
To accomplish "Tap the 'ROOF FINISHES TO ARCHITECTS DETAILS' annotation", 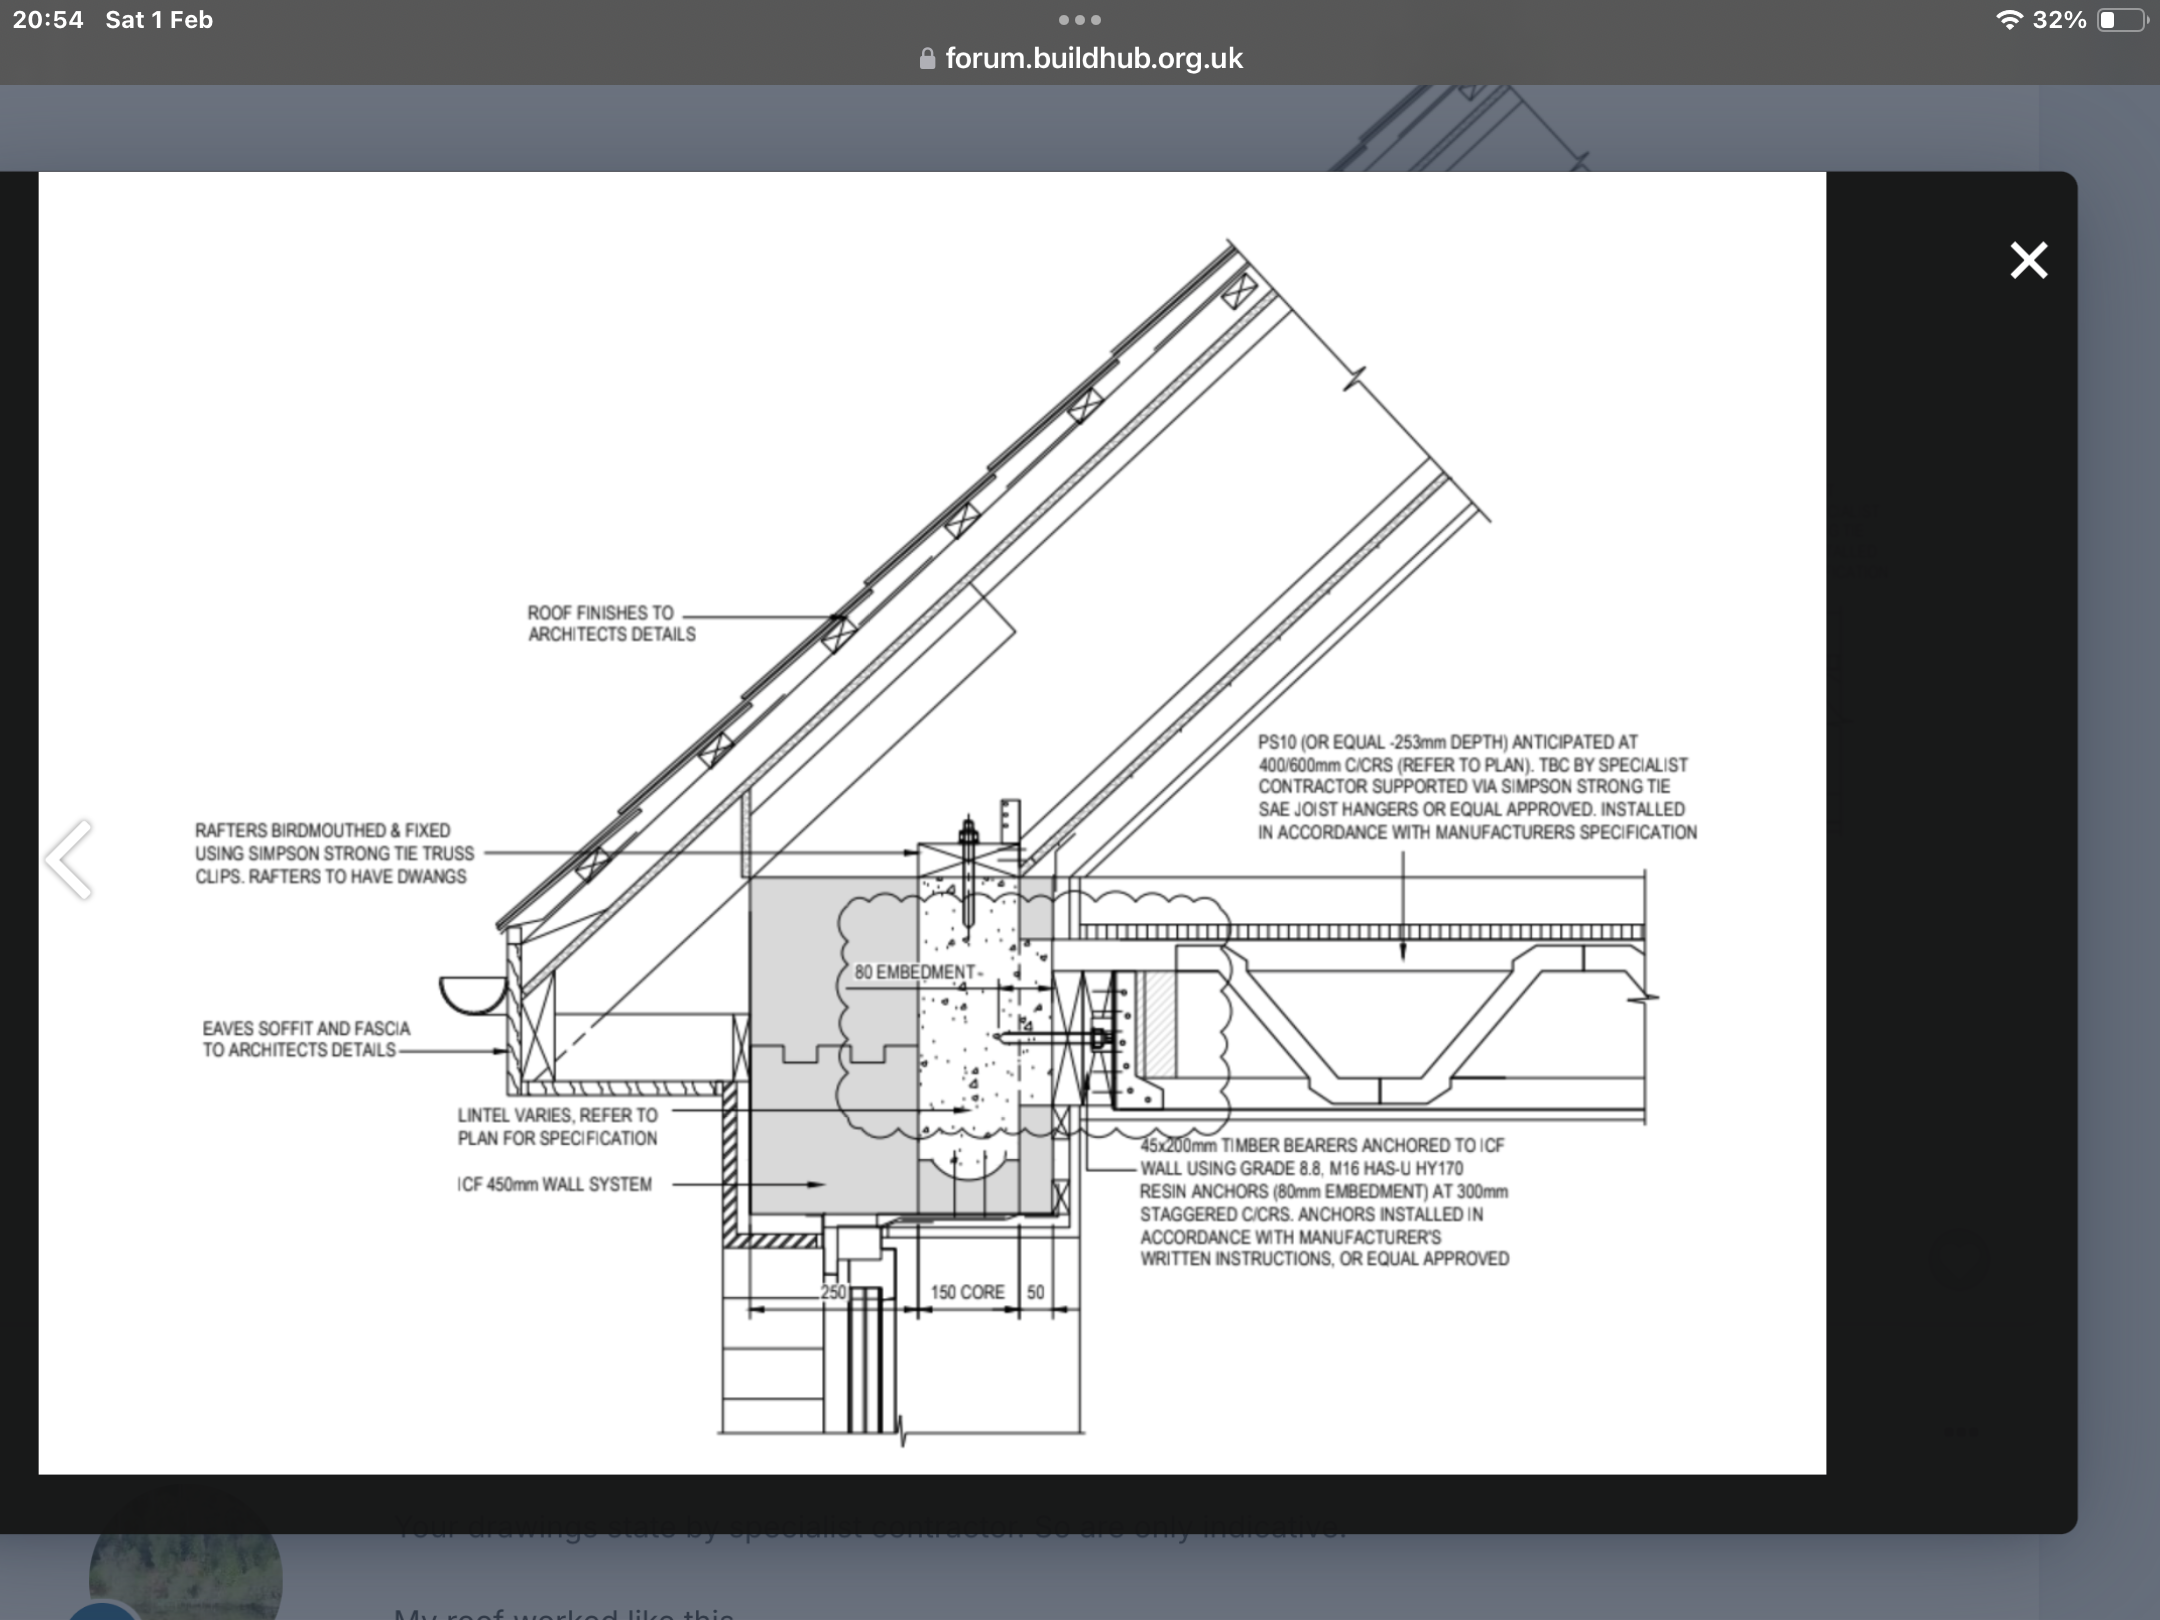I will click(x=611, y=623).
